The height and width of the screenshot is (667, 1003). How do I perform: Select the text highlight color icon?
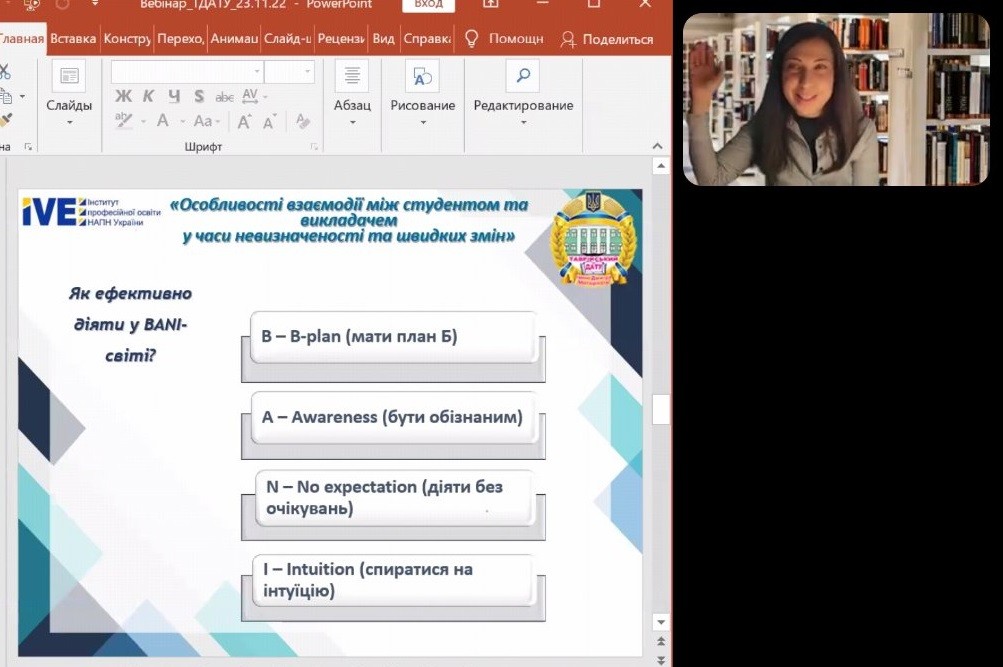coord(124,120)
